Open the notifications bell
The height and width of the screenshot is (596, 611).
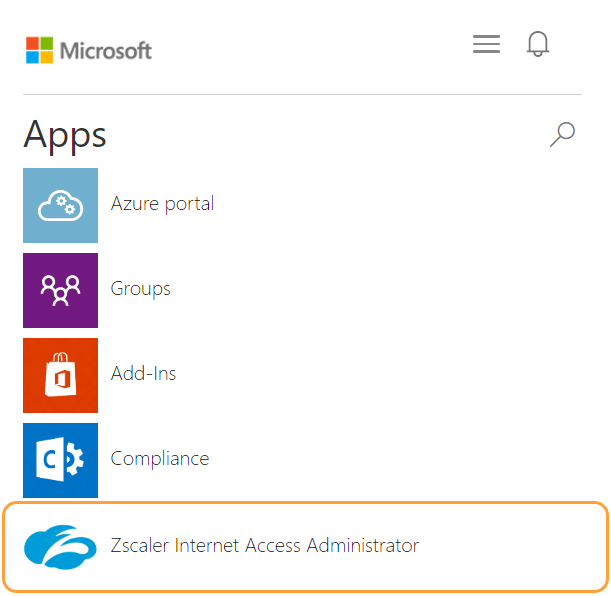537,44
